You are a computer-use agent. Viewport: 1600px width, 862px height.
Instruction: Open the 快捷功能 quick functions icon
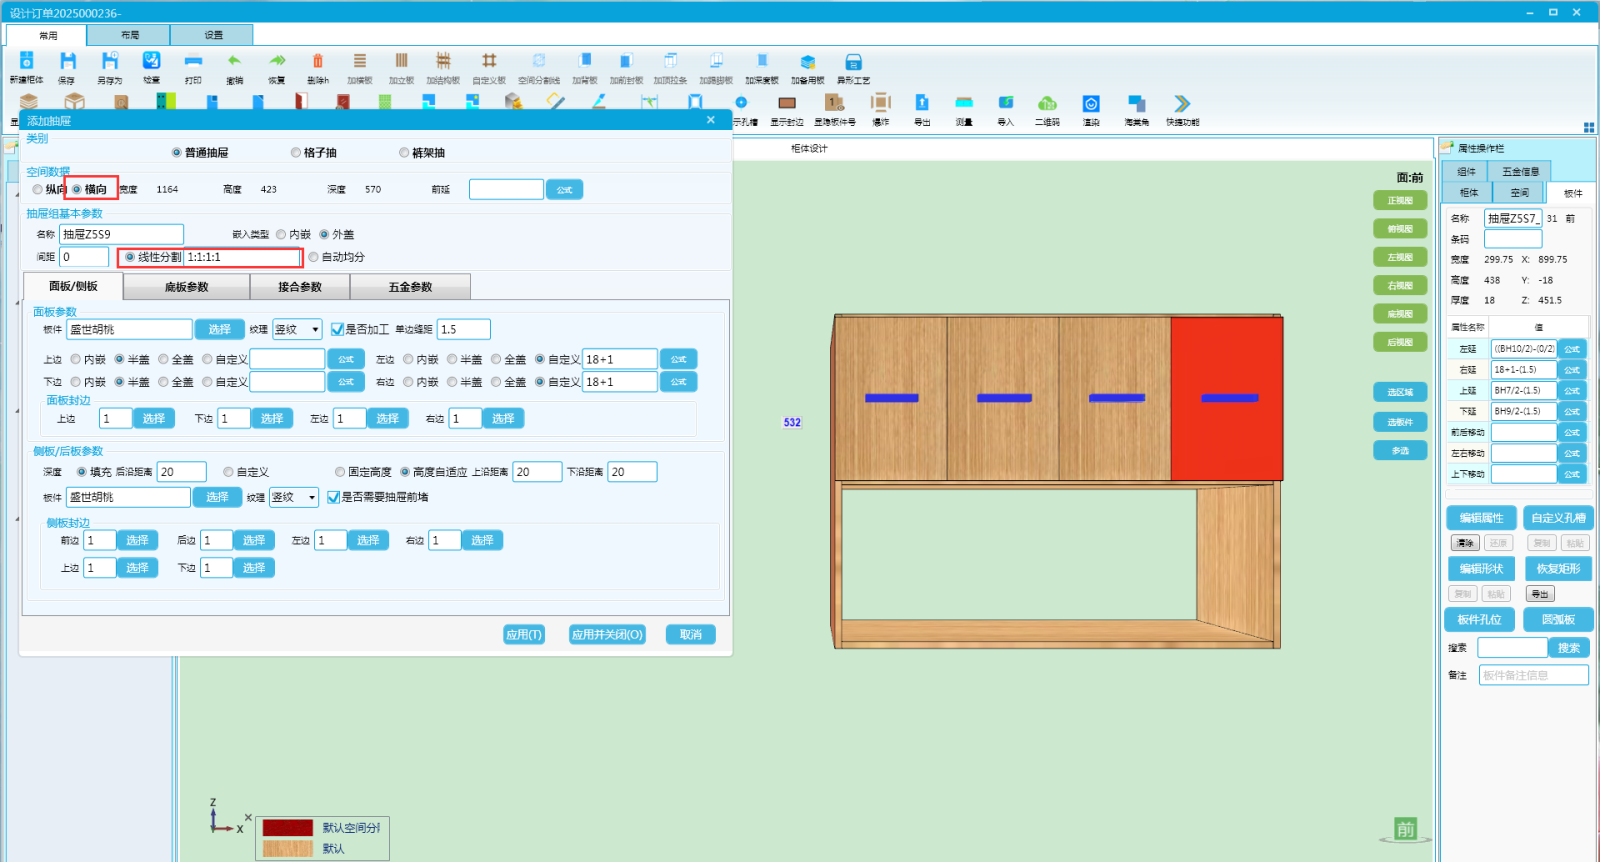[1181, 104]
